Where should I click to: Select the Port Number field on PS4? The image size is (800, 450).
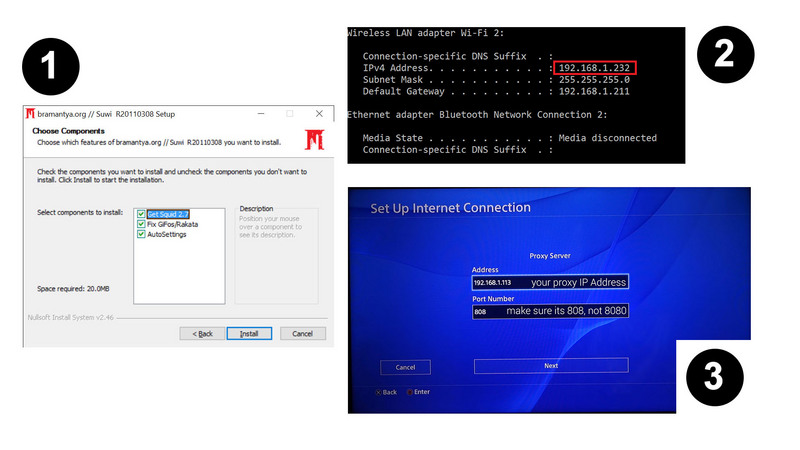point(550,311)
